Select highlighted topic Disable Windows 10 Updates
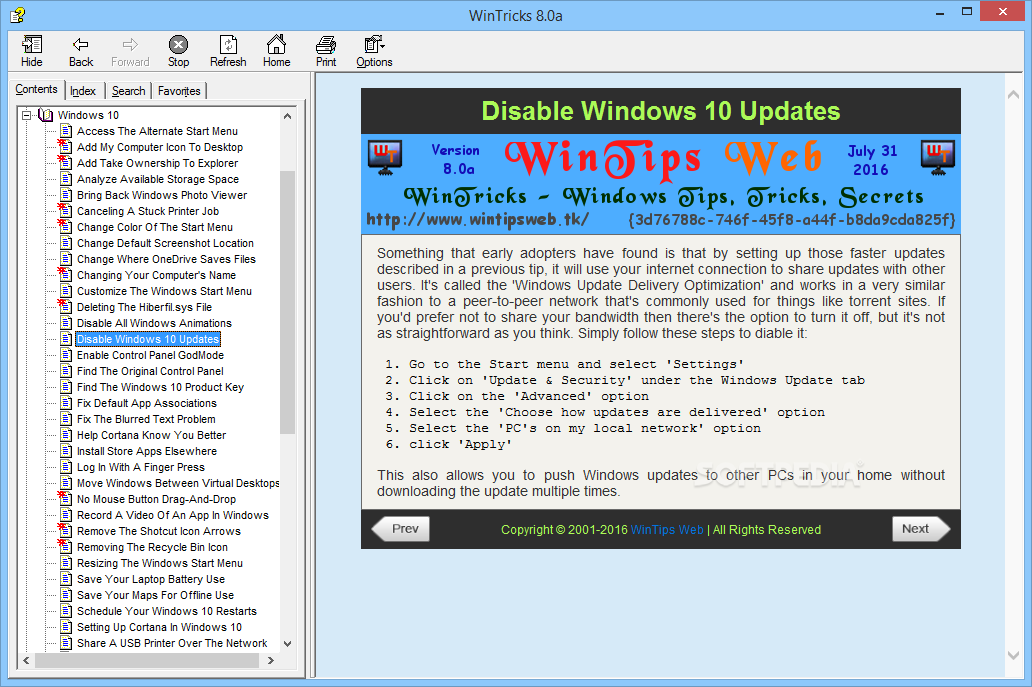 147,339
